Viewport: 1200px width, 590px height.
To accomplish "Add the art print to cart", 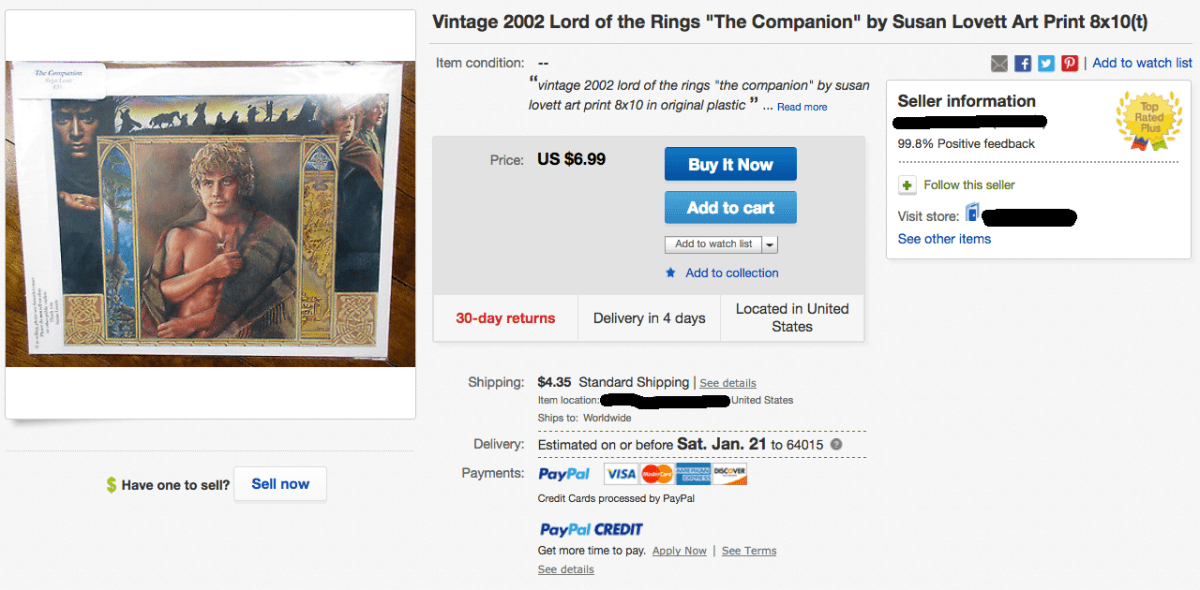I will [730, 208].
